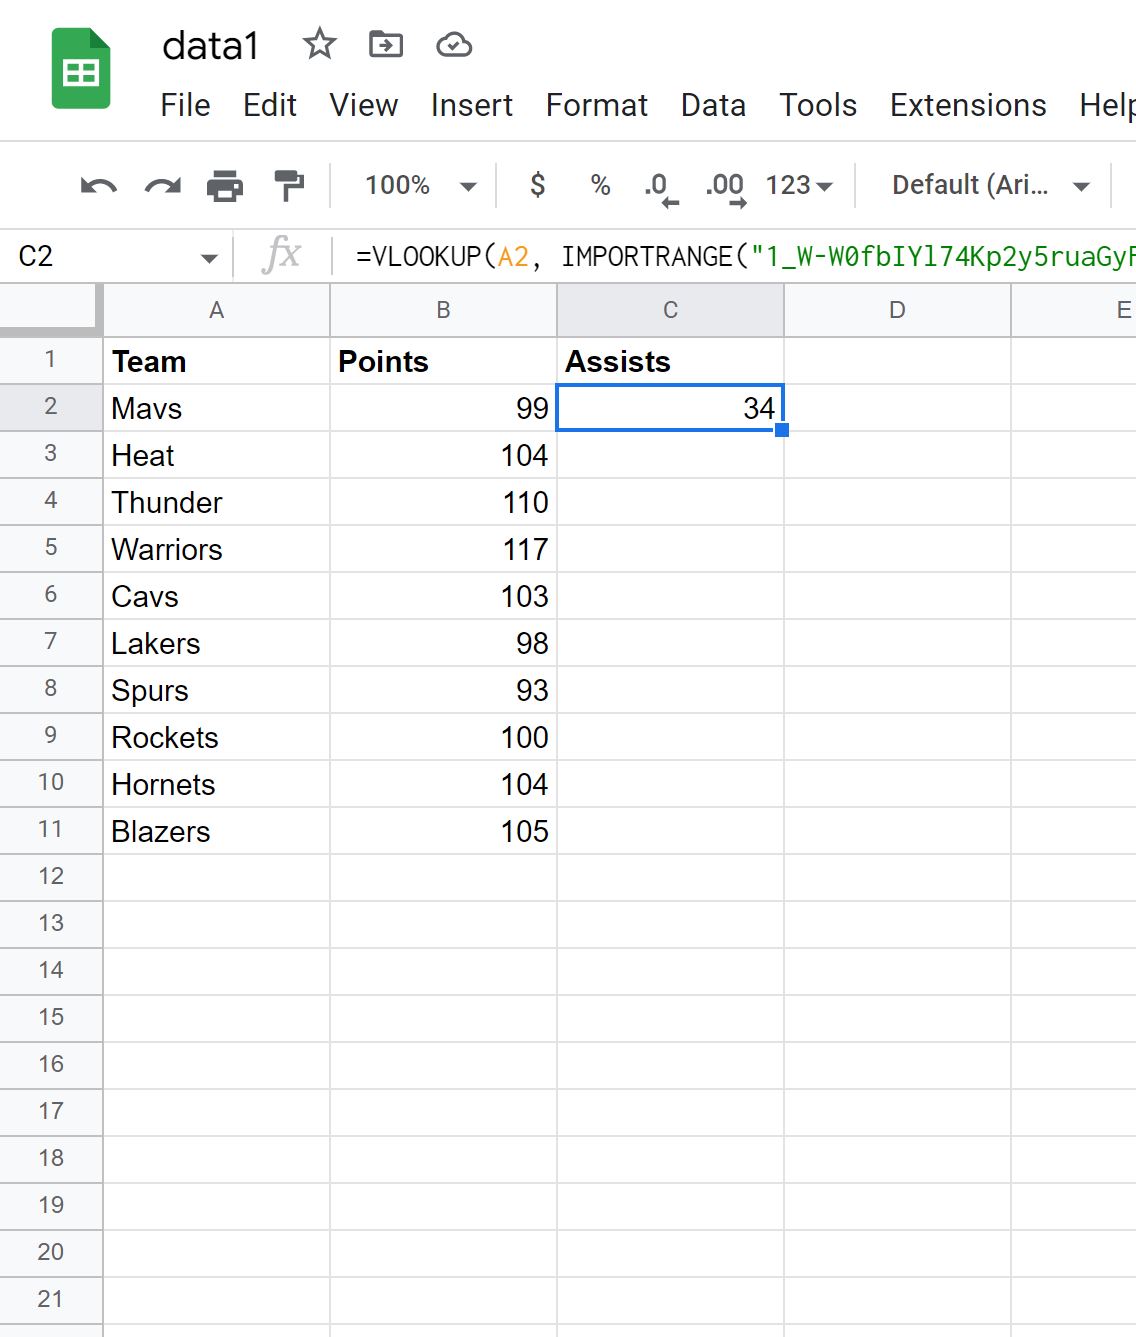The height and width of the screenshot is (1337, 1136).
Task: Star the data1 spreadsheet
Action: tap(319, 44)
